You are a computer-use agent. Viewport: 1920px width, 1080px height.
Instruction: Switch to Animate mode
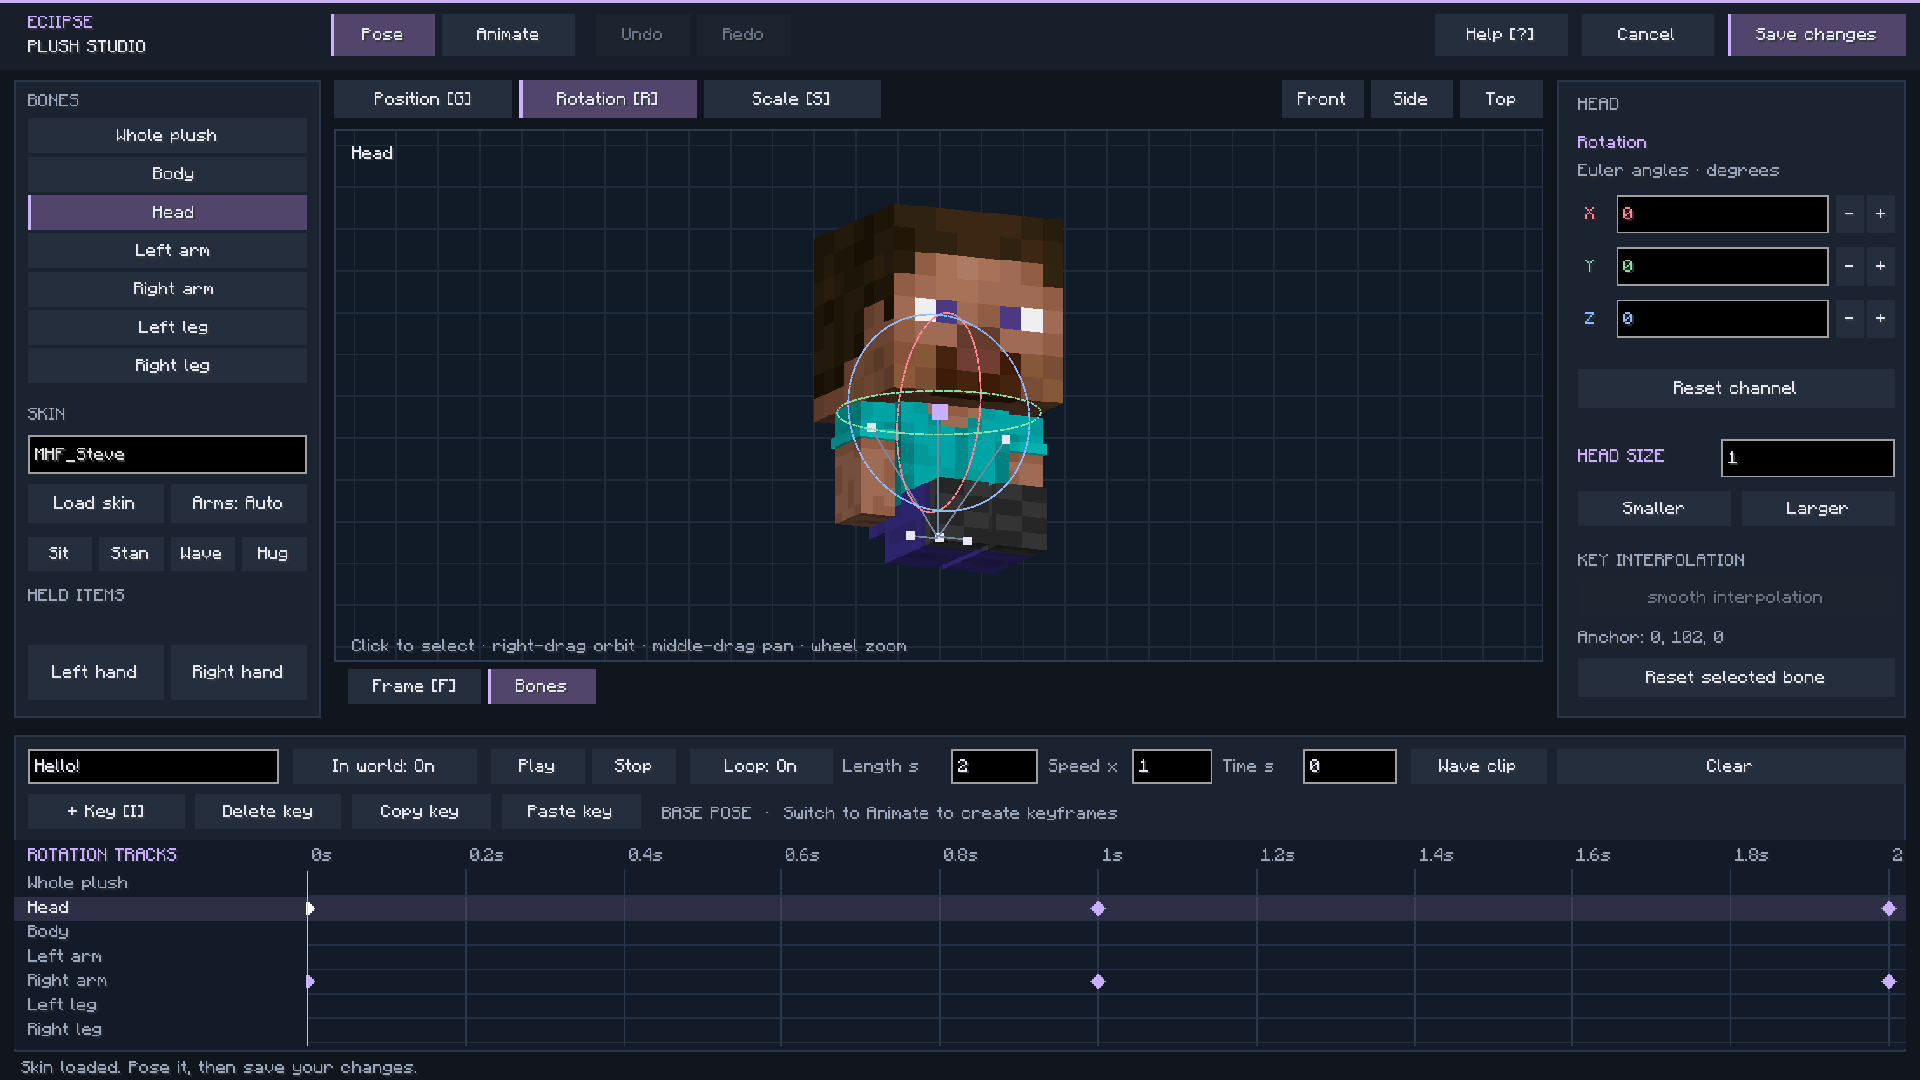[508, 35]
